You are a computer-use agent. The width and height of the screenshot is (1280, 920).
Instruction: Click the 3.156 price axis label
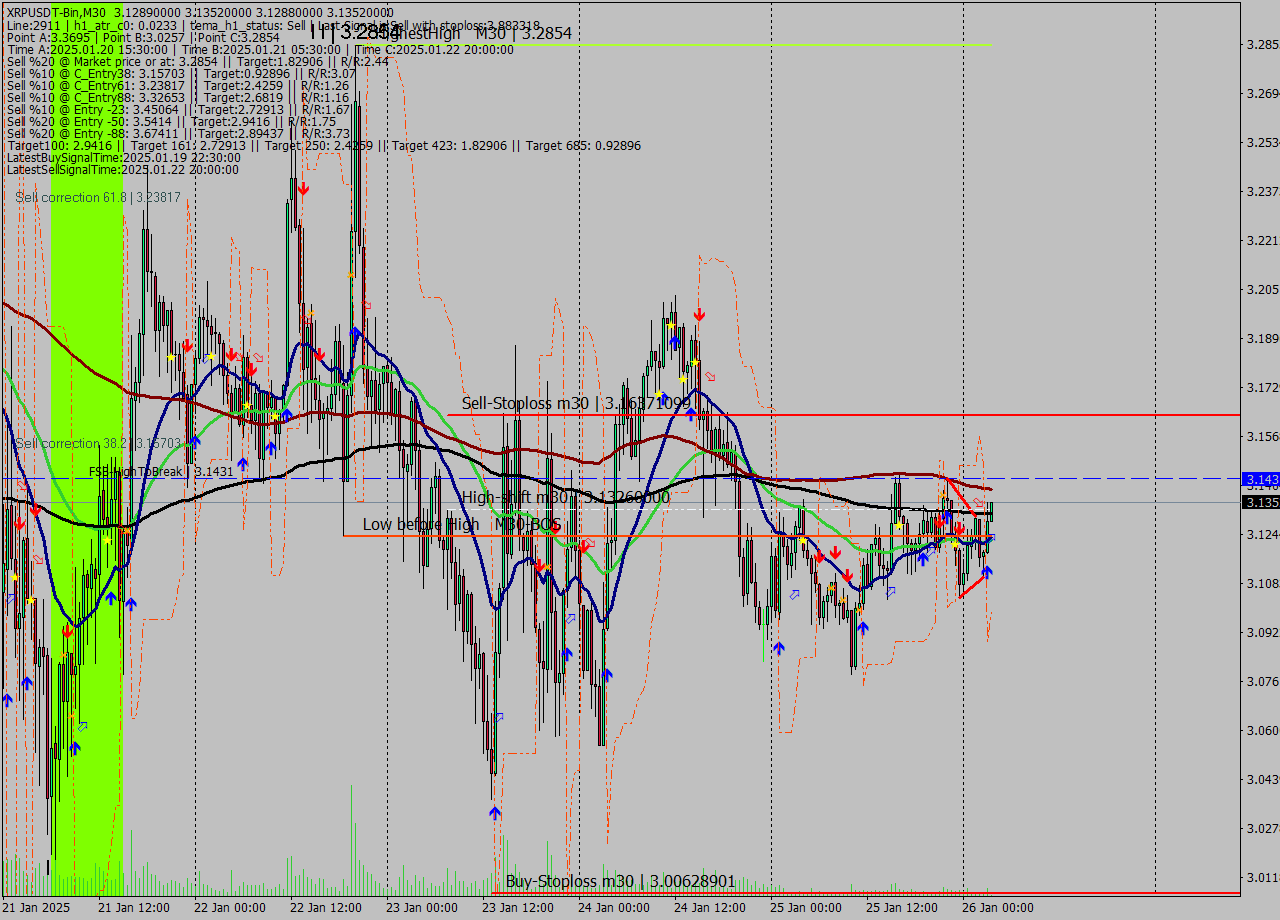[1263, 437]
